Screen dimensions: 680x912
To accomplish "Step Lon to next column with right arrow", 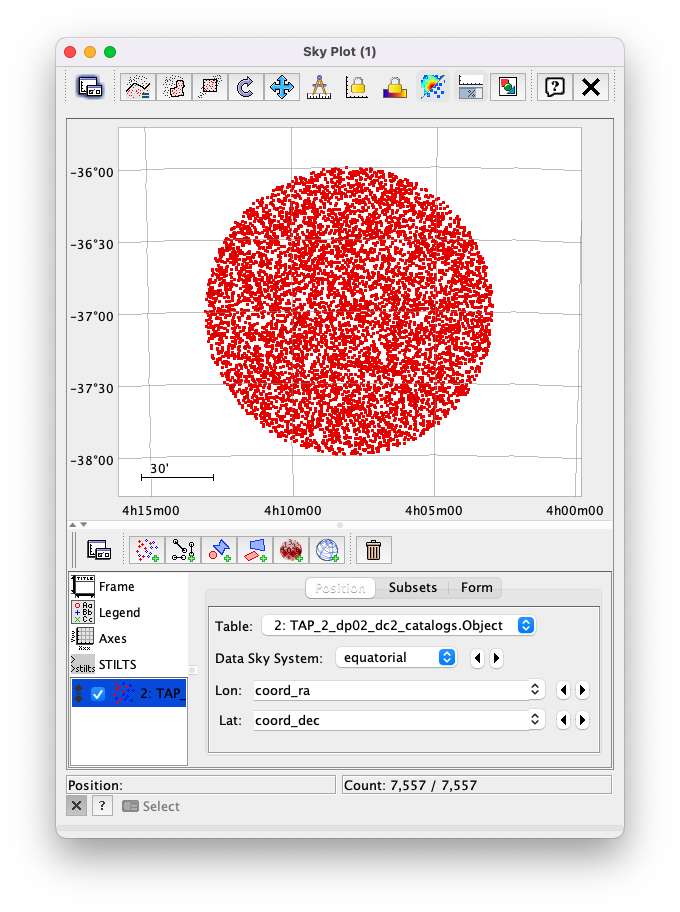I will (582, 690).
